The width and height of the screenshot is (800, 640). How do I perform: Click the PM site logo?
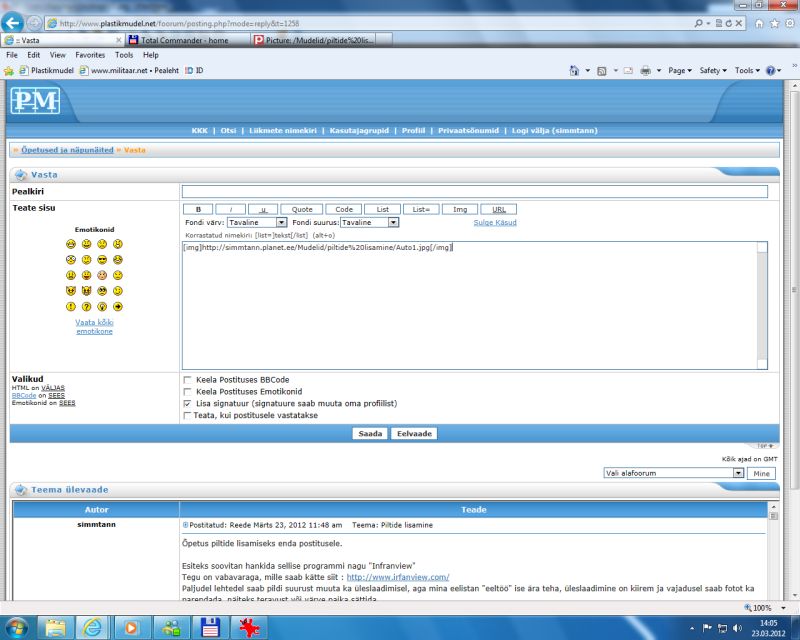click(36, 101)
